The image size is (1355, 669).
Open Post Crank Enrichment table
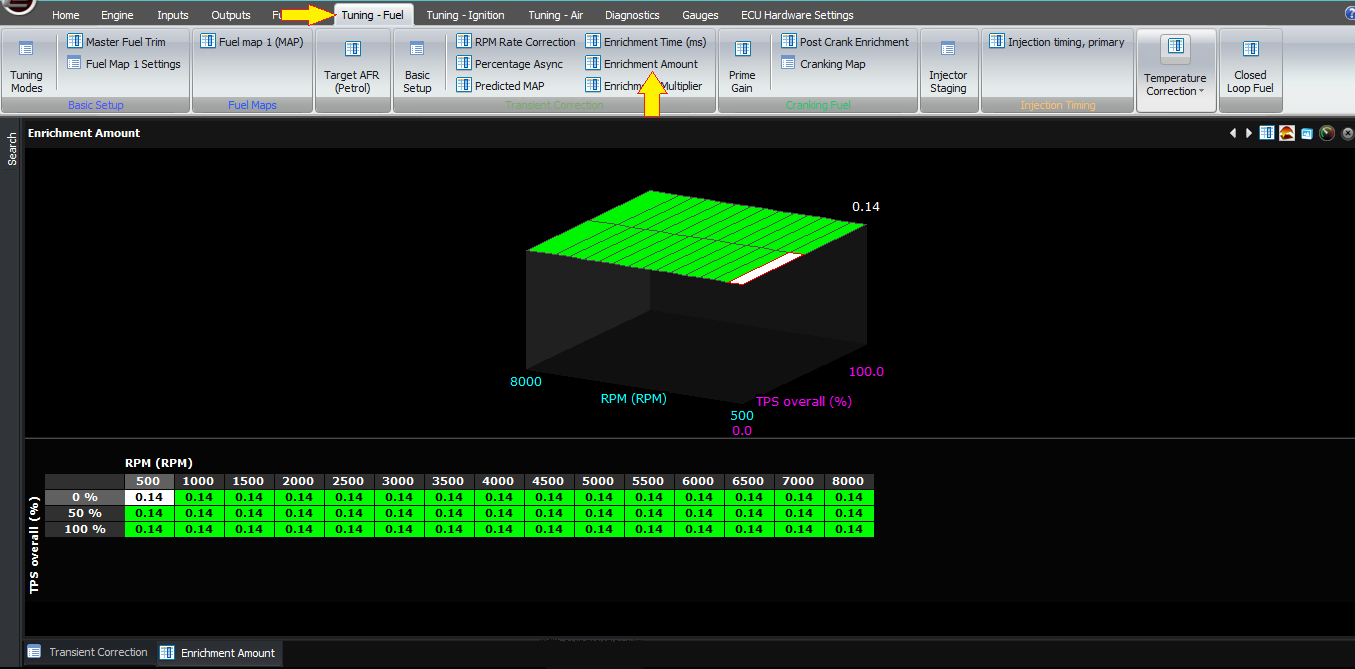845,42
